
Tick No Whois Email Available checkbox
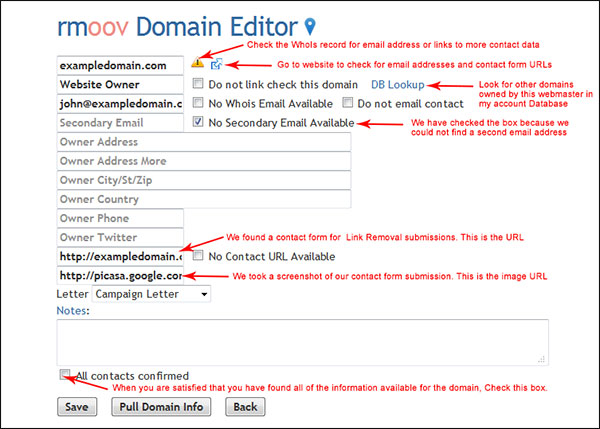[198, 103]
